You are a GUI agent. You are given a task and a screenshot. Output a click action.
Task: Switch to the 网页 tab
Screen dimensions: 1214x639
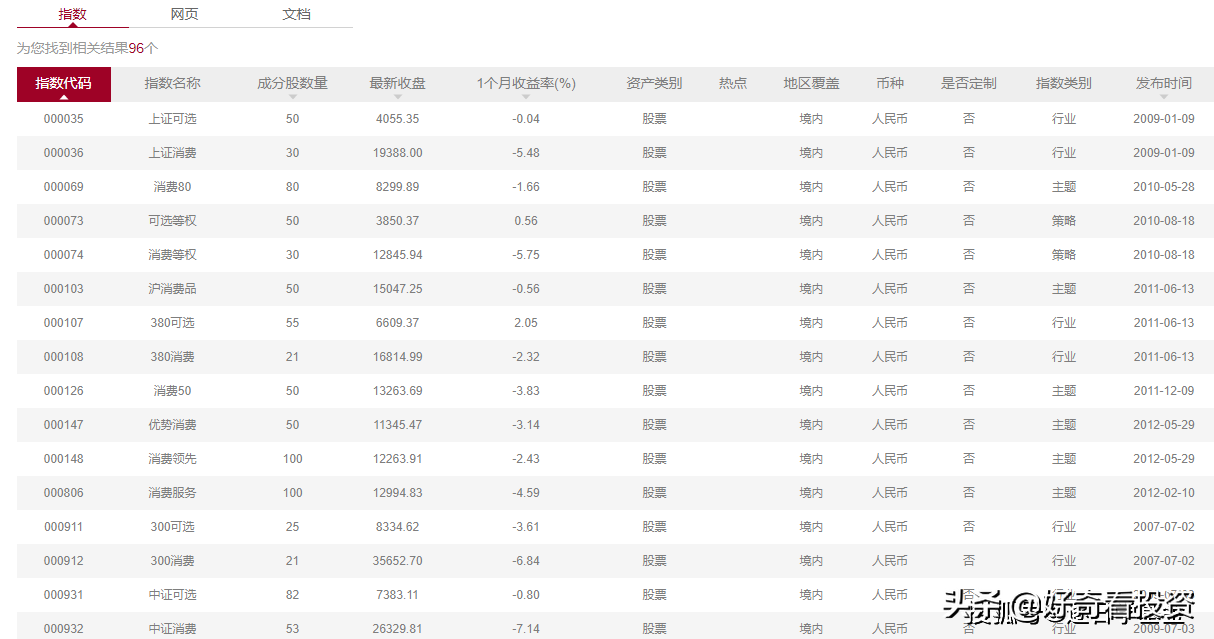pyautogui.click(x=184, y=14)
